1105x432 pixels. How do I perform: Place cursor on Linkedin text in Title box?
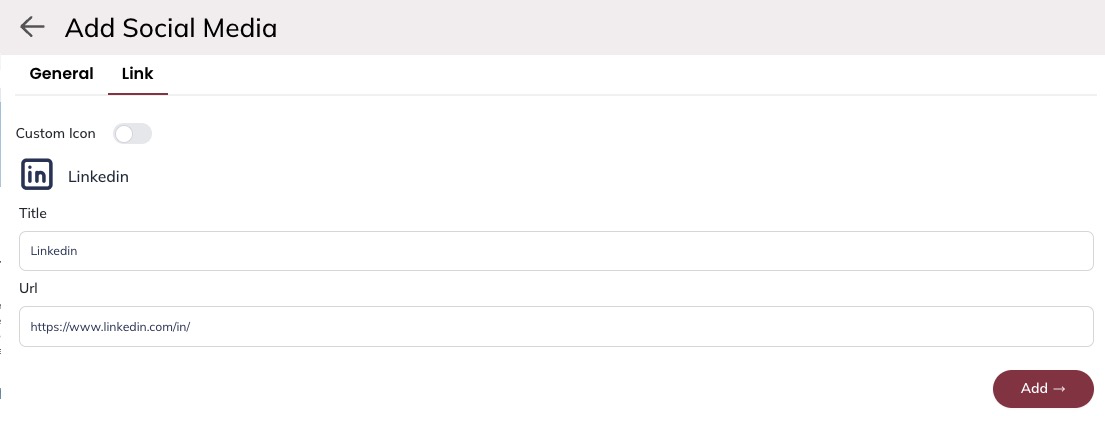54,251
